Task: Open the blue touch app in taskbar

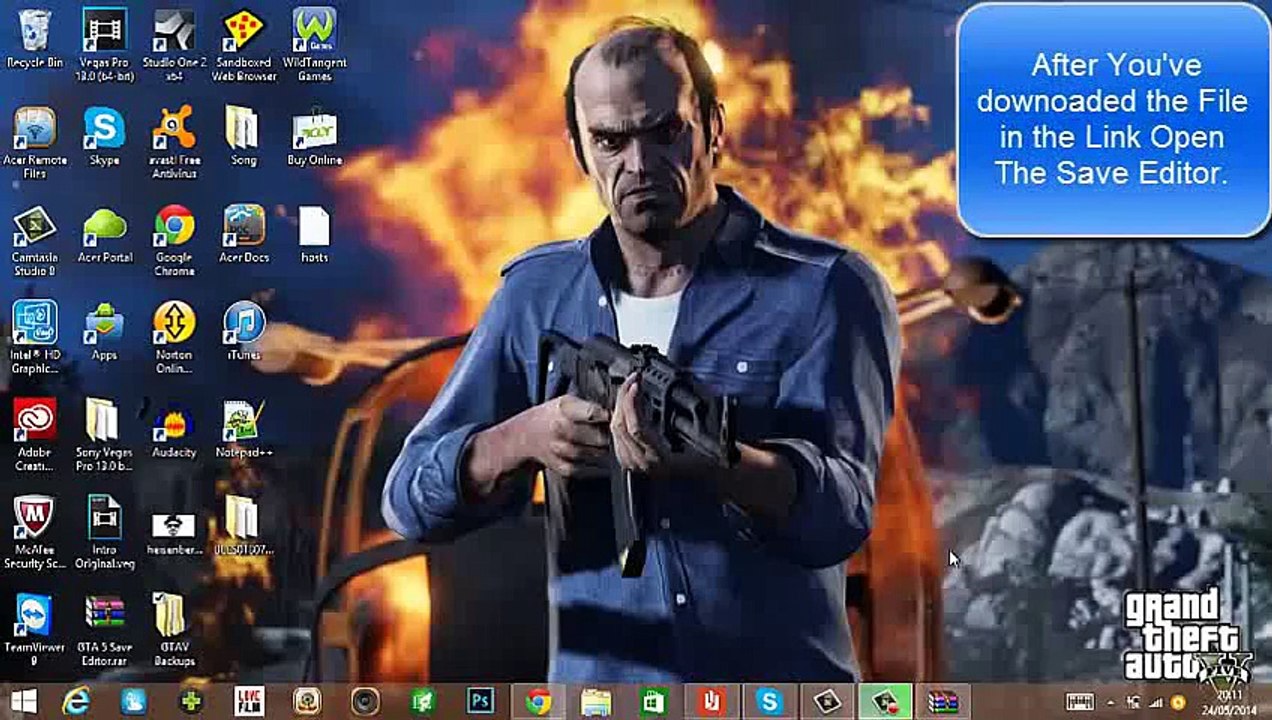Action: pos(133,702)
